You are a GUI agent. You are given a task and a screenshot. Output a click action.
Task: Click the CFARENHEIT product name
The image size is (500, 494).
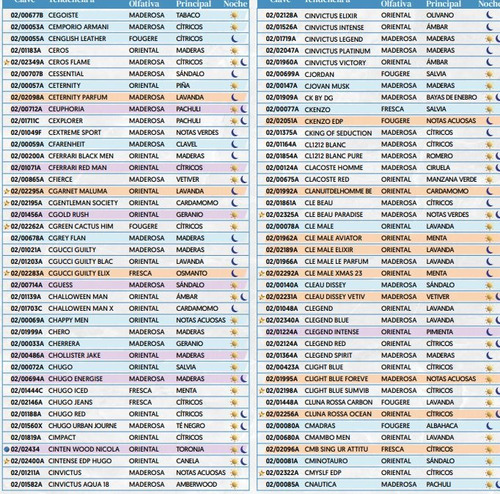pos(66,144)
